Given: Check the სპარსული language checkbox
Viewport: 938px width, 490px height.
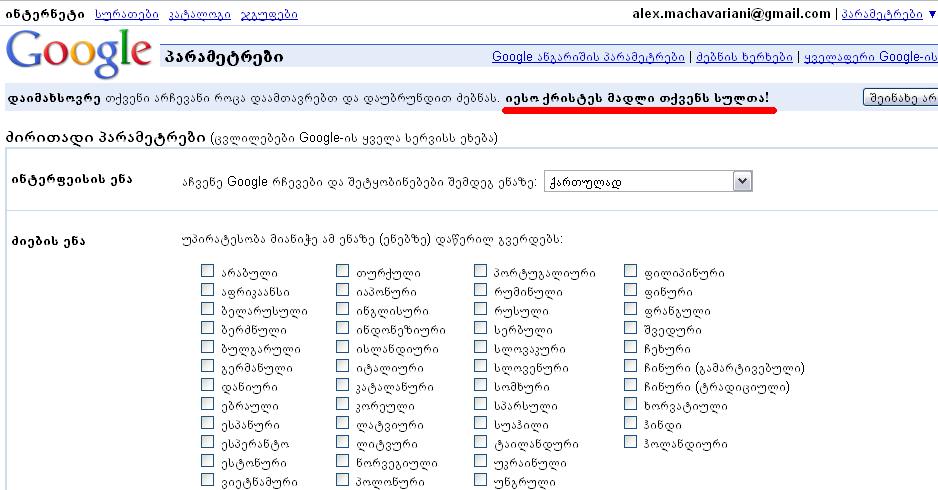Looking at the screenshot, I should 480,404.
